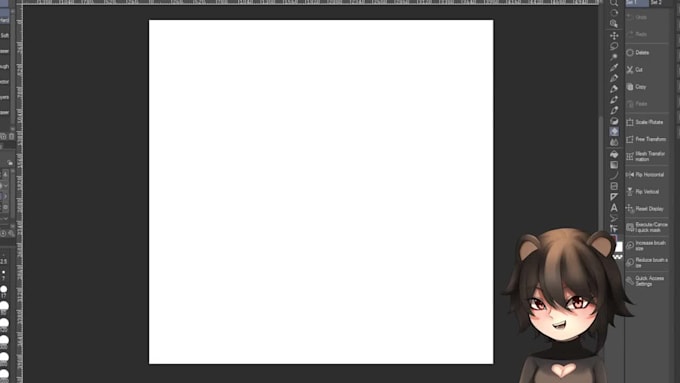Select the Pencil tool

614,89
